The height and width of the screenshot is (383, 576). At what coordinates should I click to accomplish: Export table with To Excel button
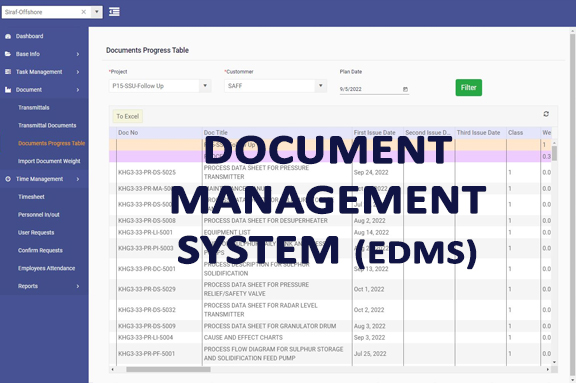[x=127, y=116]
